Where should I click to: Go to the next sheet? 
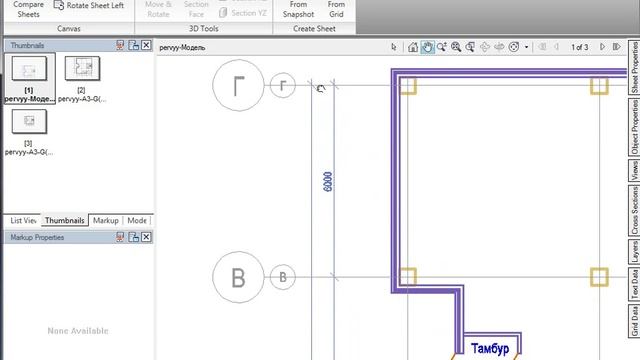(602, 47)
